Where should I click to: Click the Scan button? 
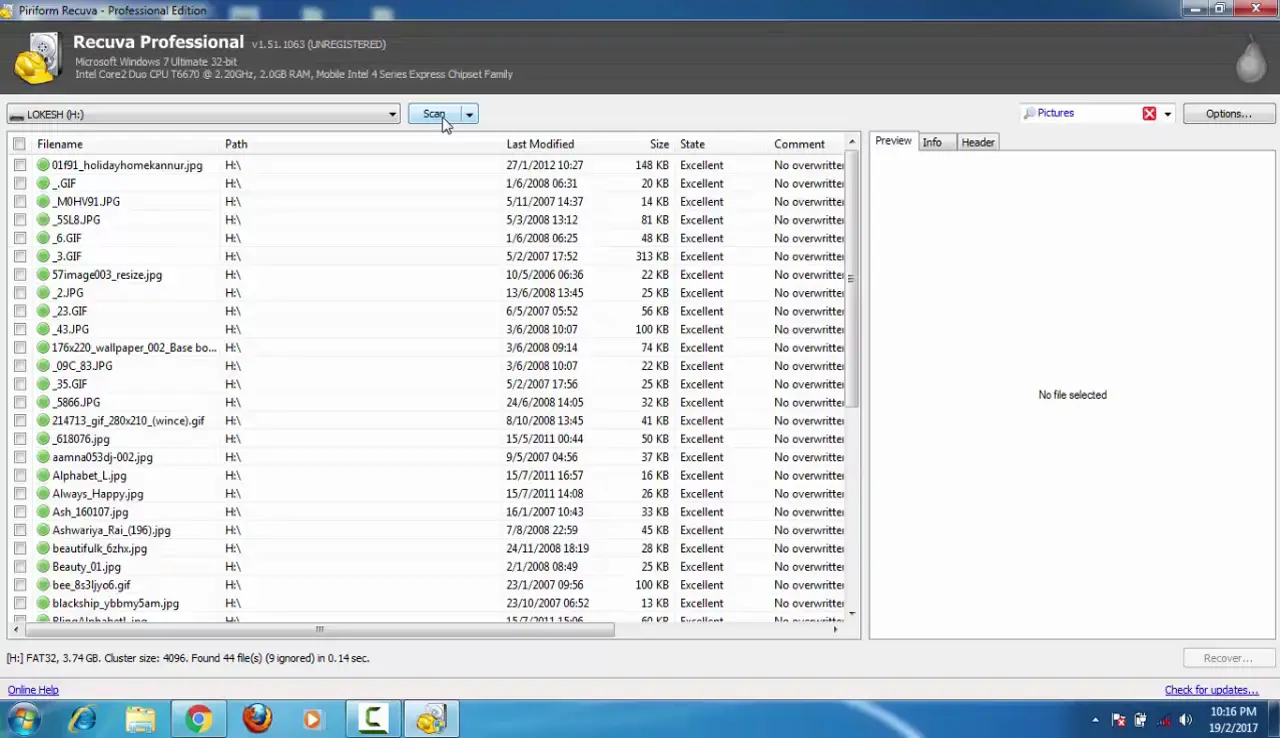pyautogui.click(x=433, y=114)
